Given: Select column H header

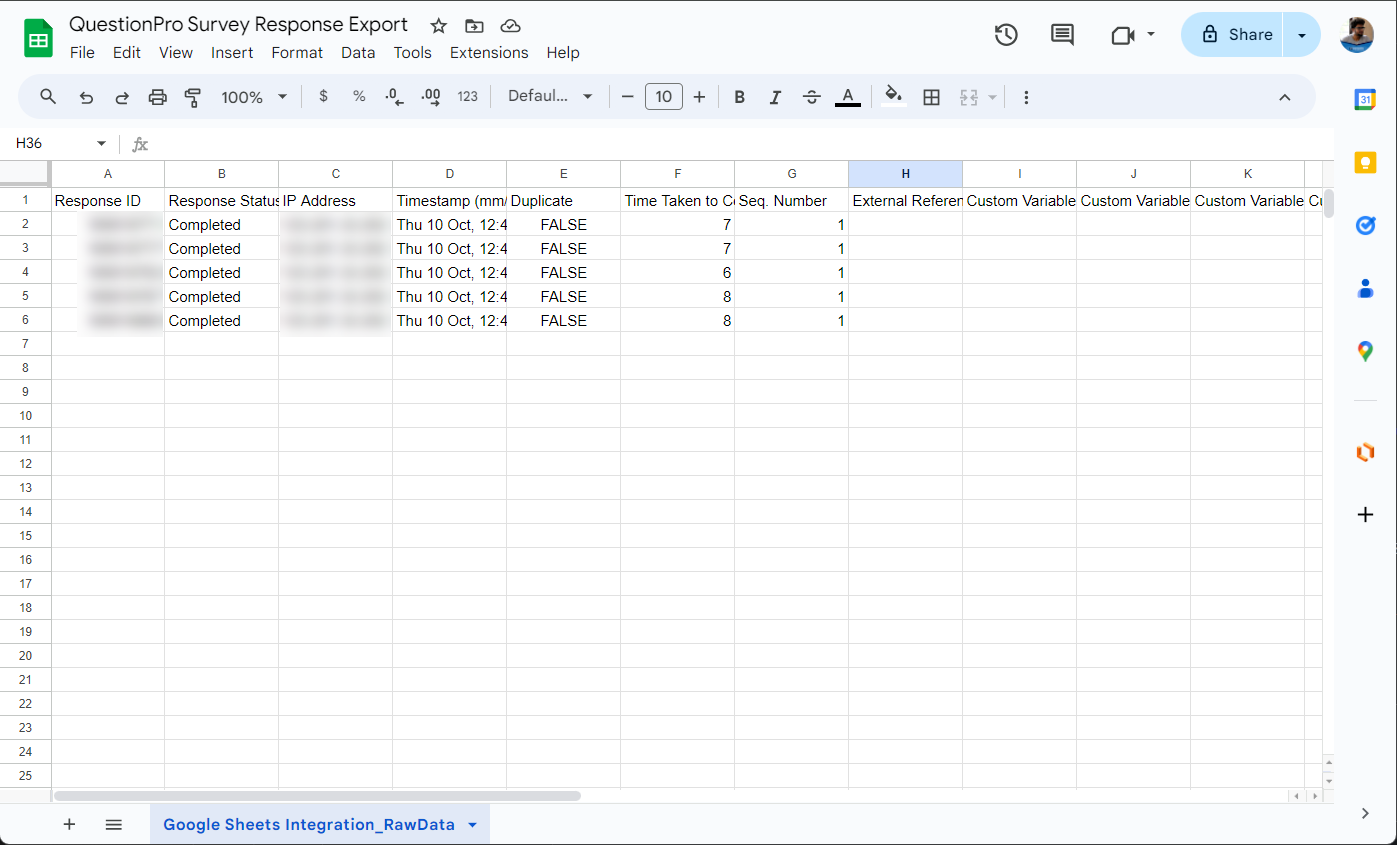Looking at the screenshot, I should click(906, 174).
